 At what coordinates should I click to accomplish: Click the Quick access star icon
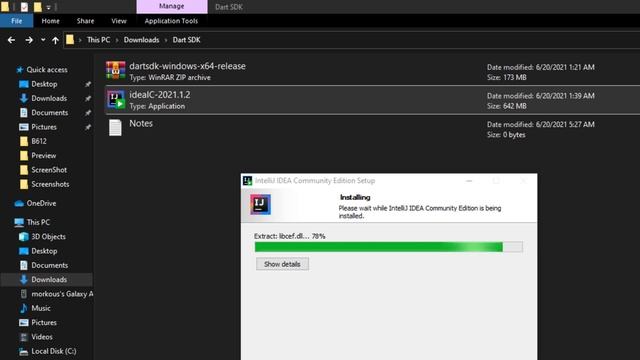tap(20, 70)
